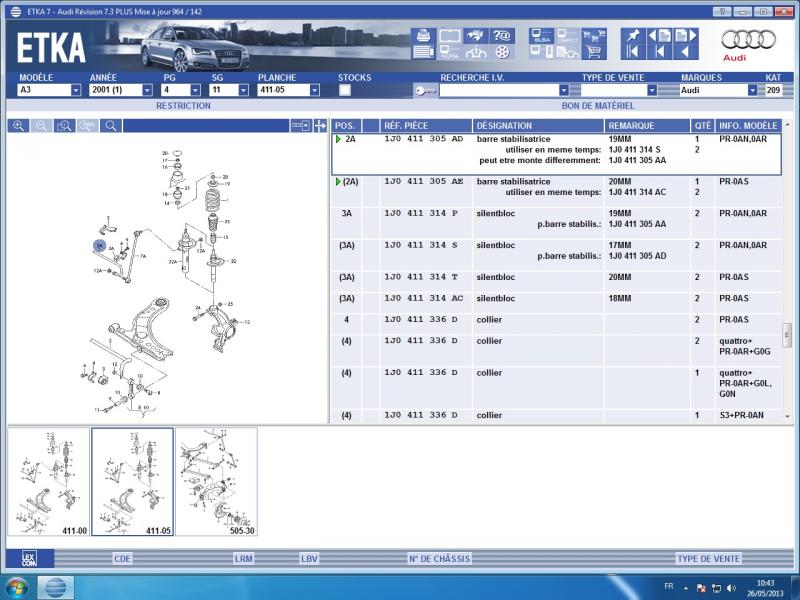Click the panel layout icon above the diagram
The image size is (800, 600).
[301, 126]
